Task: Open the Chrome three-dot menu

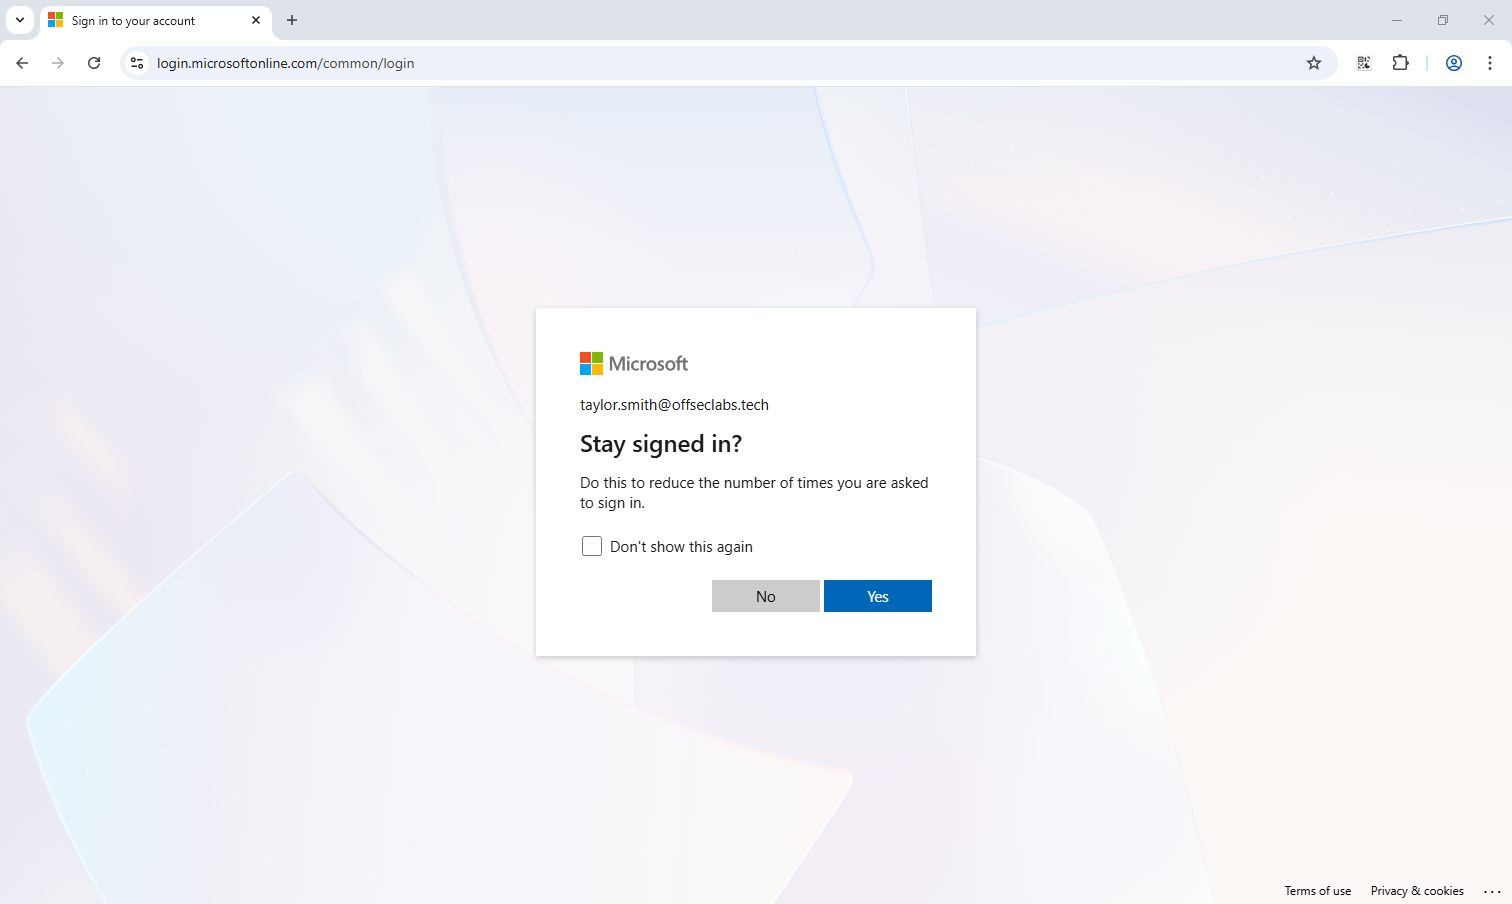Action: pyautogui.click(x=1490, y=63)
